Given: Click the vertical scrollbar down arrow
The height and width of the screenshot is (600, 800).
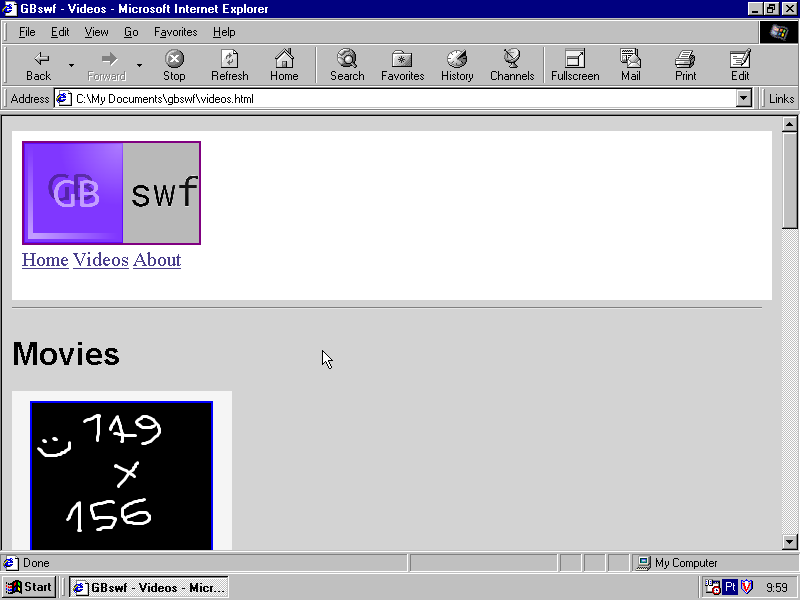Looking at the screenshot, I should click(x=789, y=542).
